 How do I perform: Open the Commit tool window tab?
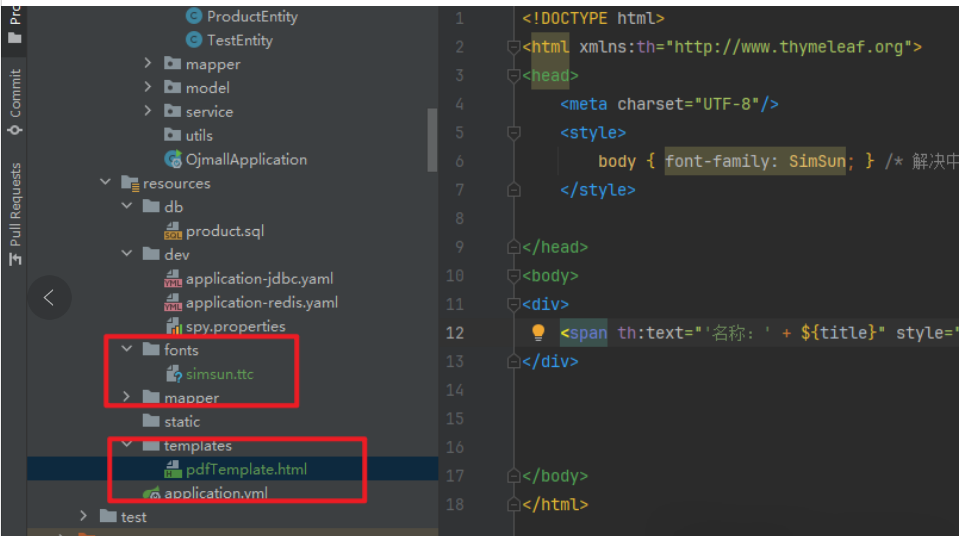[14, 102]
